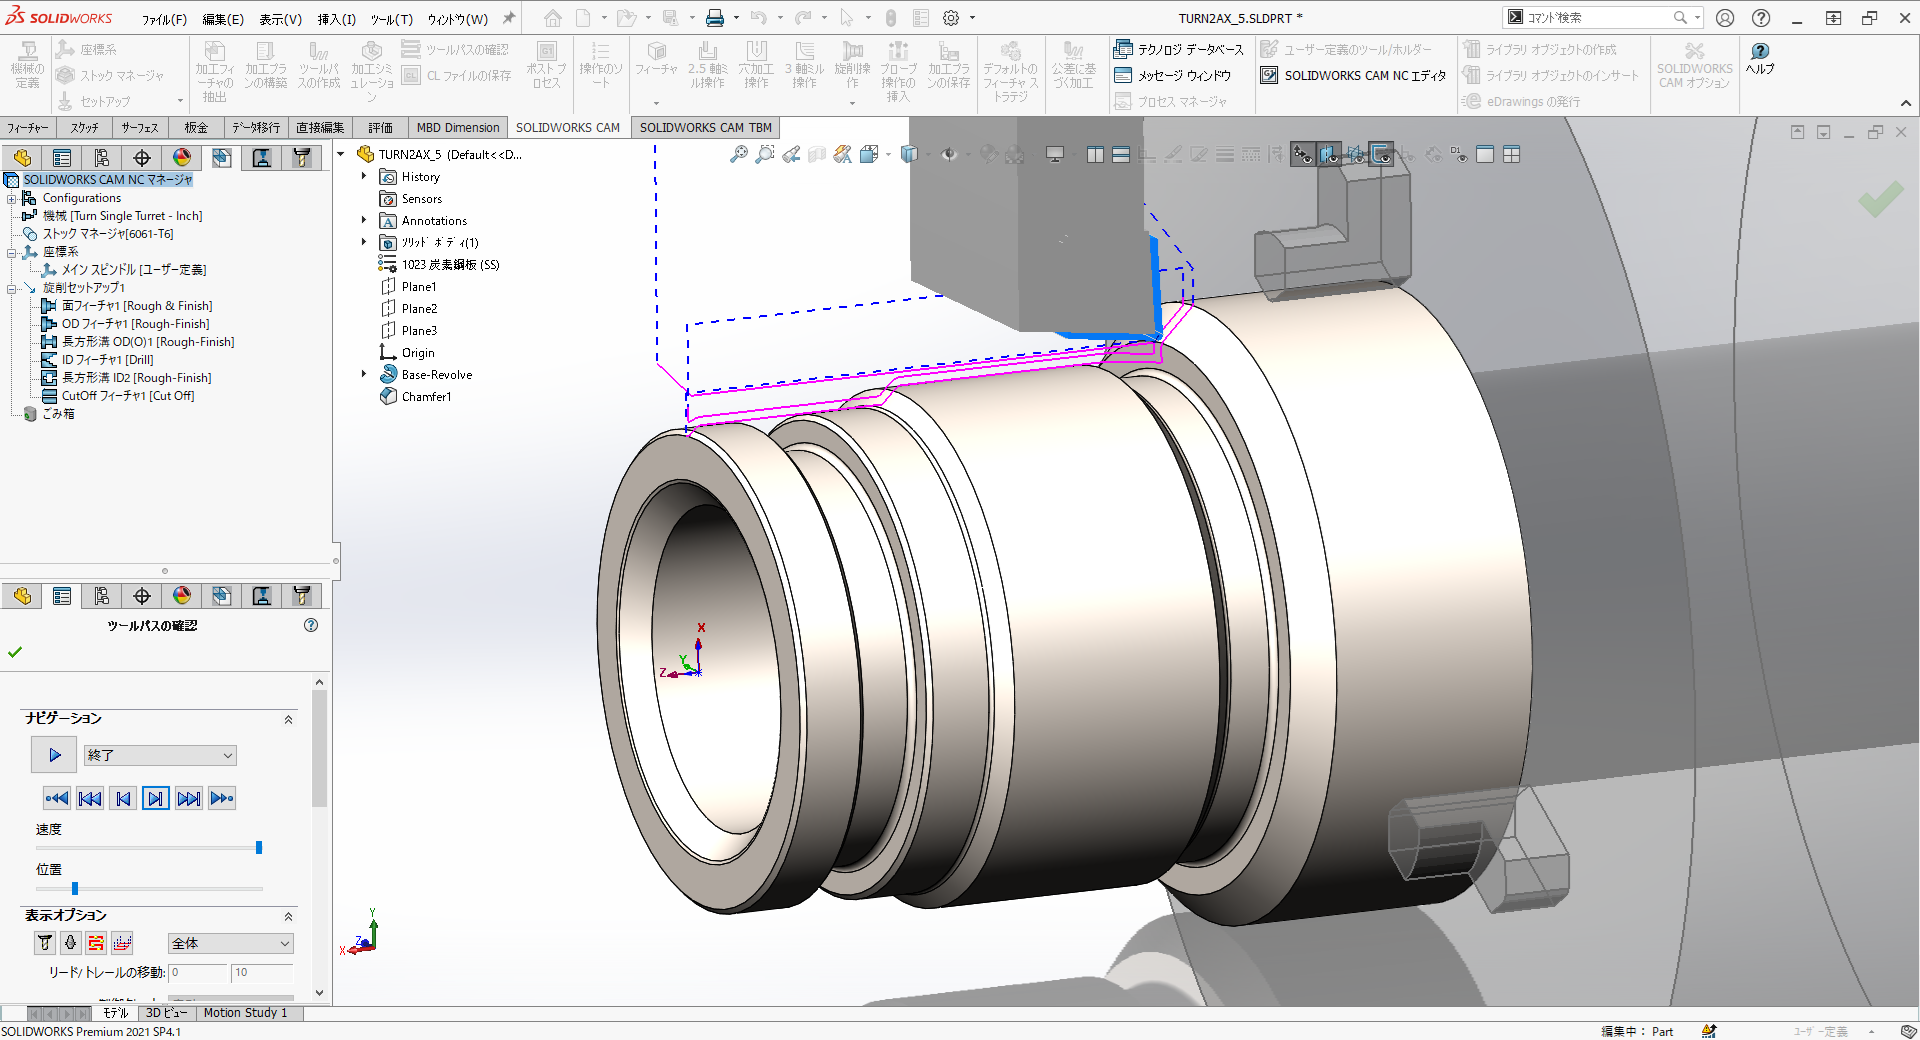Toggle first highlighted visibility icon in viewport toolbar
Screen dimensions: 1920x1040
(x=1303, y=154)
